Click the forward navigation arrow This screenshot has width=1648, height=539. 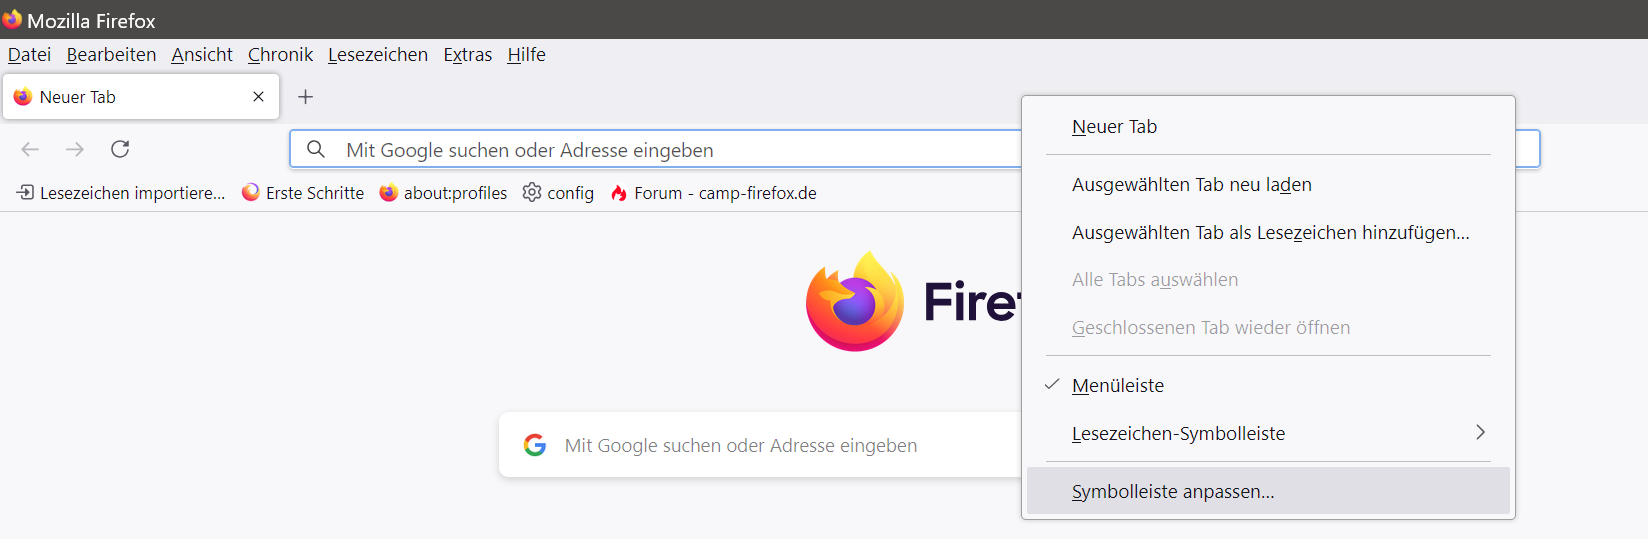click(x=75, y=149)
